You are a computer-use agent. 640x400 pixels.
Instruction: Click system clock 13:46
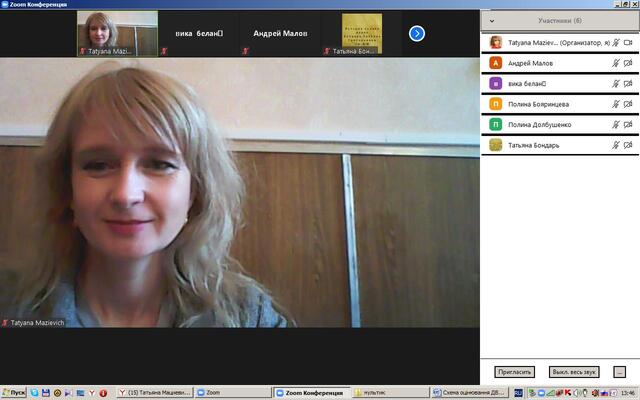click(628, 393)
